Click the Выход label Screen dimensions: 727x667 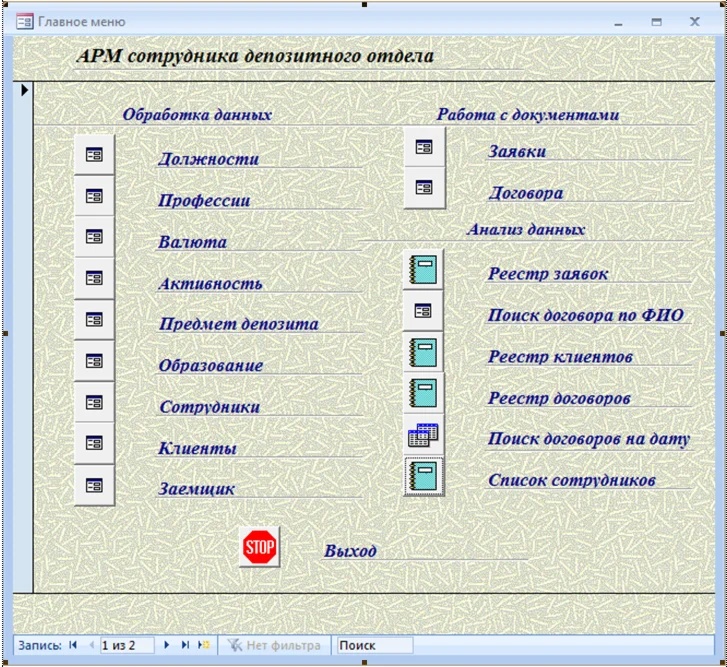point(350,551)
